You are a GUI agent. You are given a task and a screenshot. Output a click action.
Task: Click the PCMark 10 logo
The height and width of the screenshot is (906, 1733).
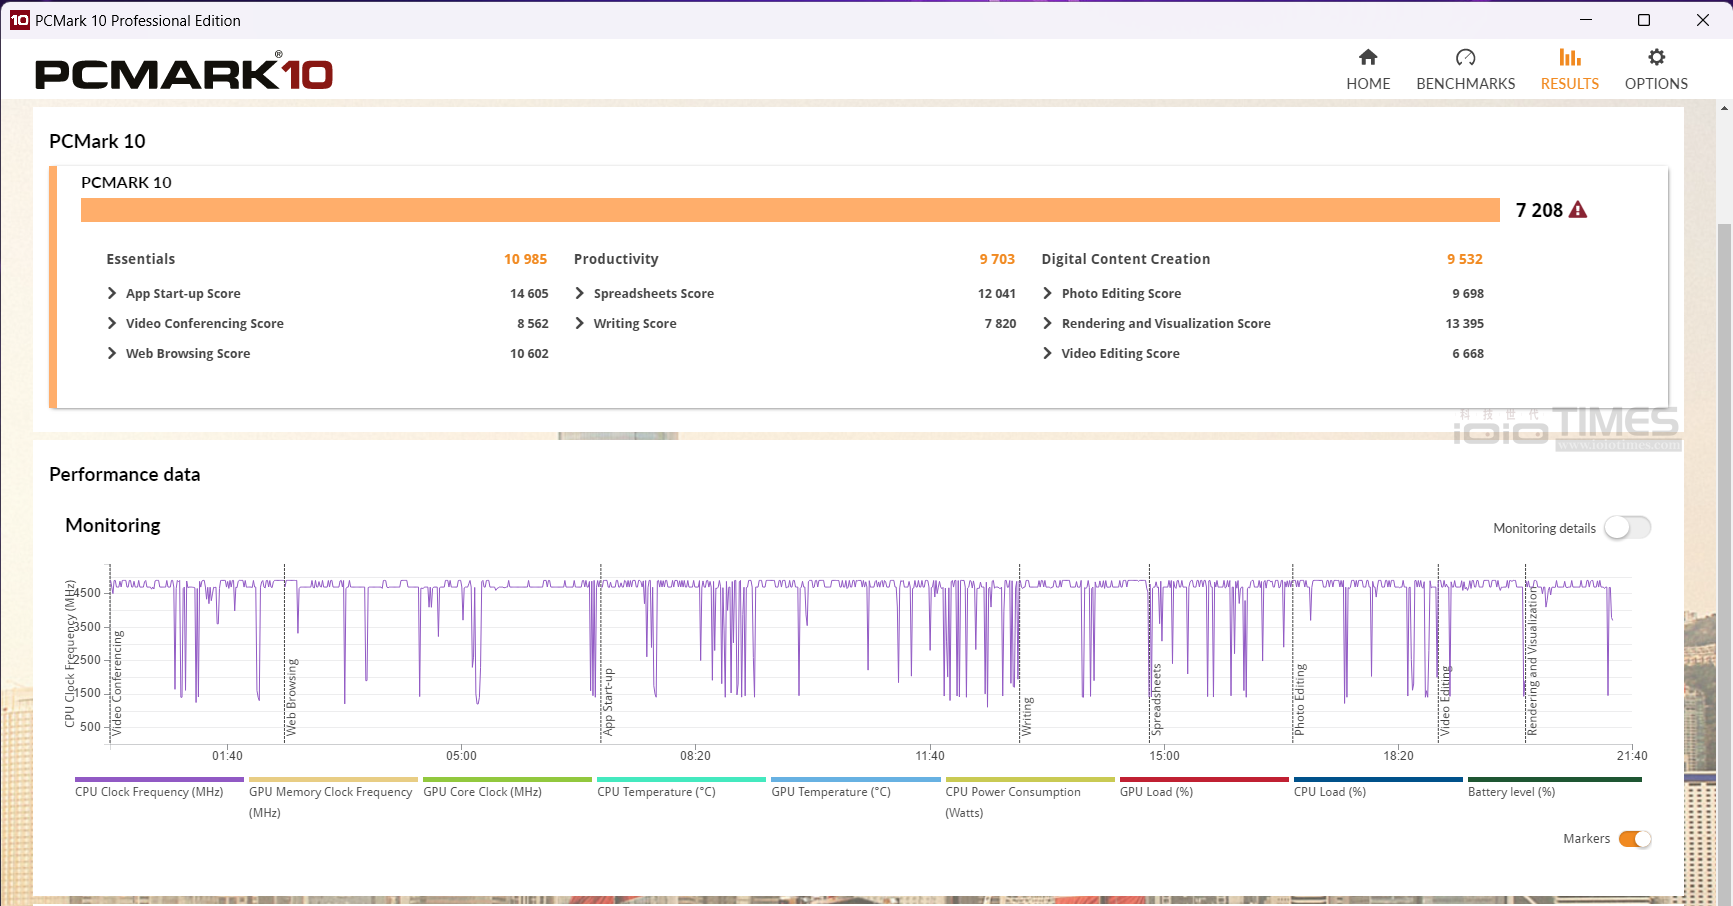[184, 73]
